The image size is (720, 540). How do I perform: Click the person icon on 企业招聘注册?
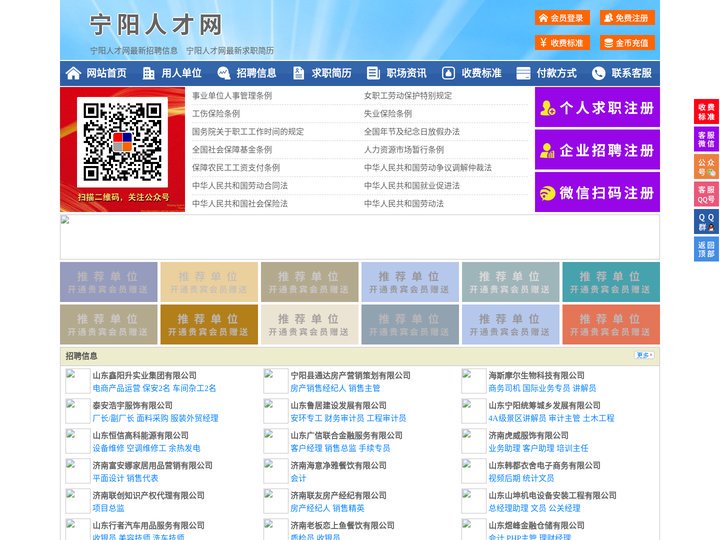point(547,150)
